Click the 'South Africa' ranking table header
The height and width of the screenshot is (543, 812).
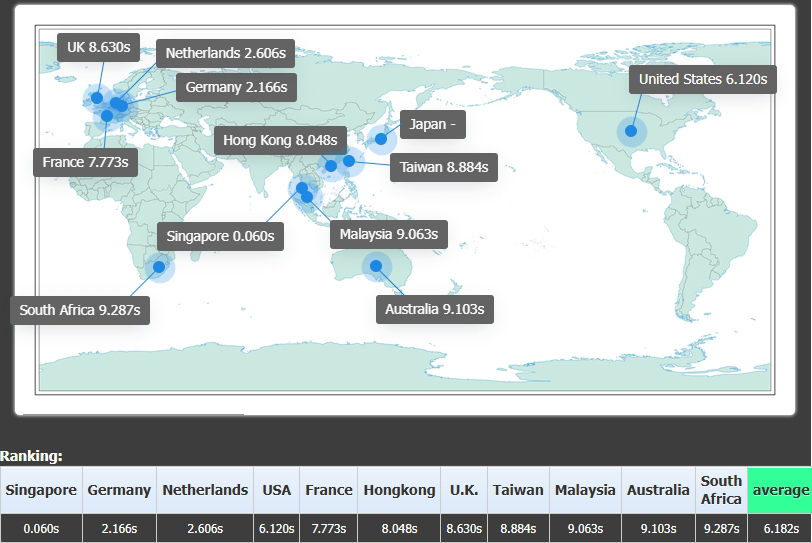721,490
